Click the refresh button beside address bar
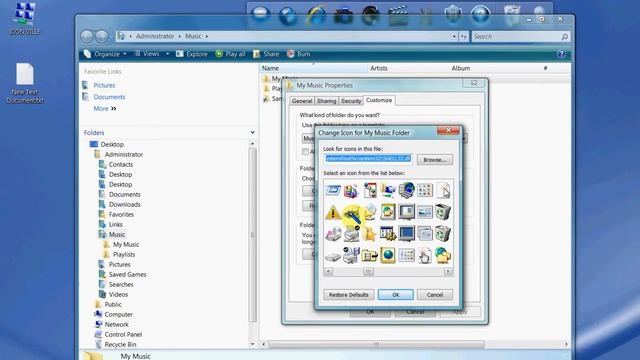Viewport: 640px width, 360px height. [x=464, y=37]
